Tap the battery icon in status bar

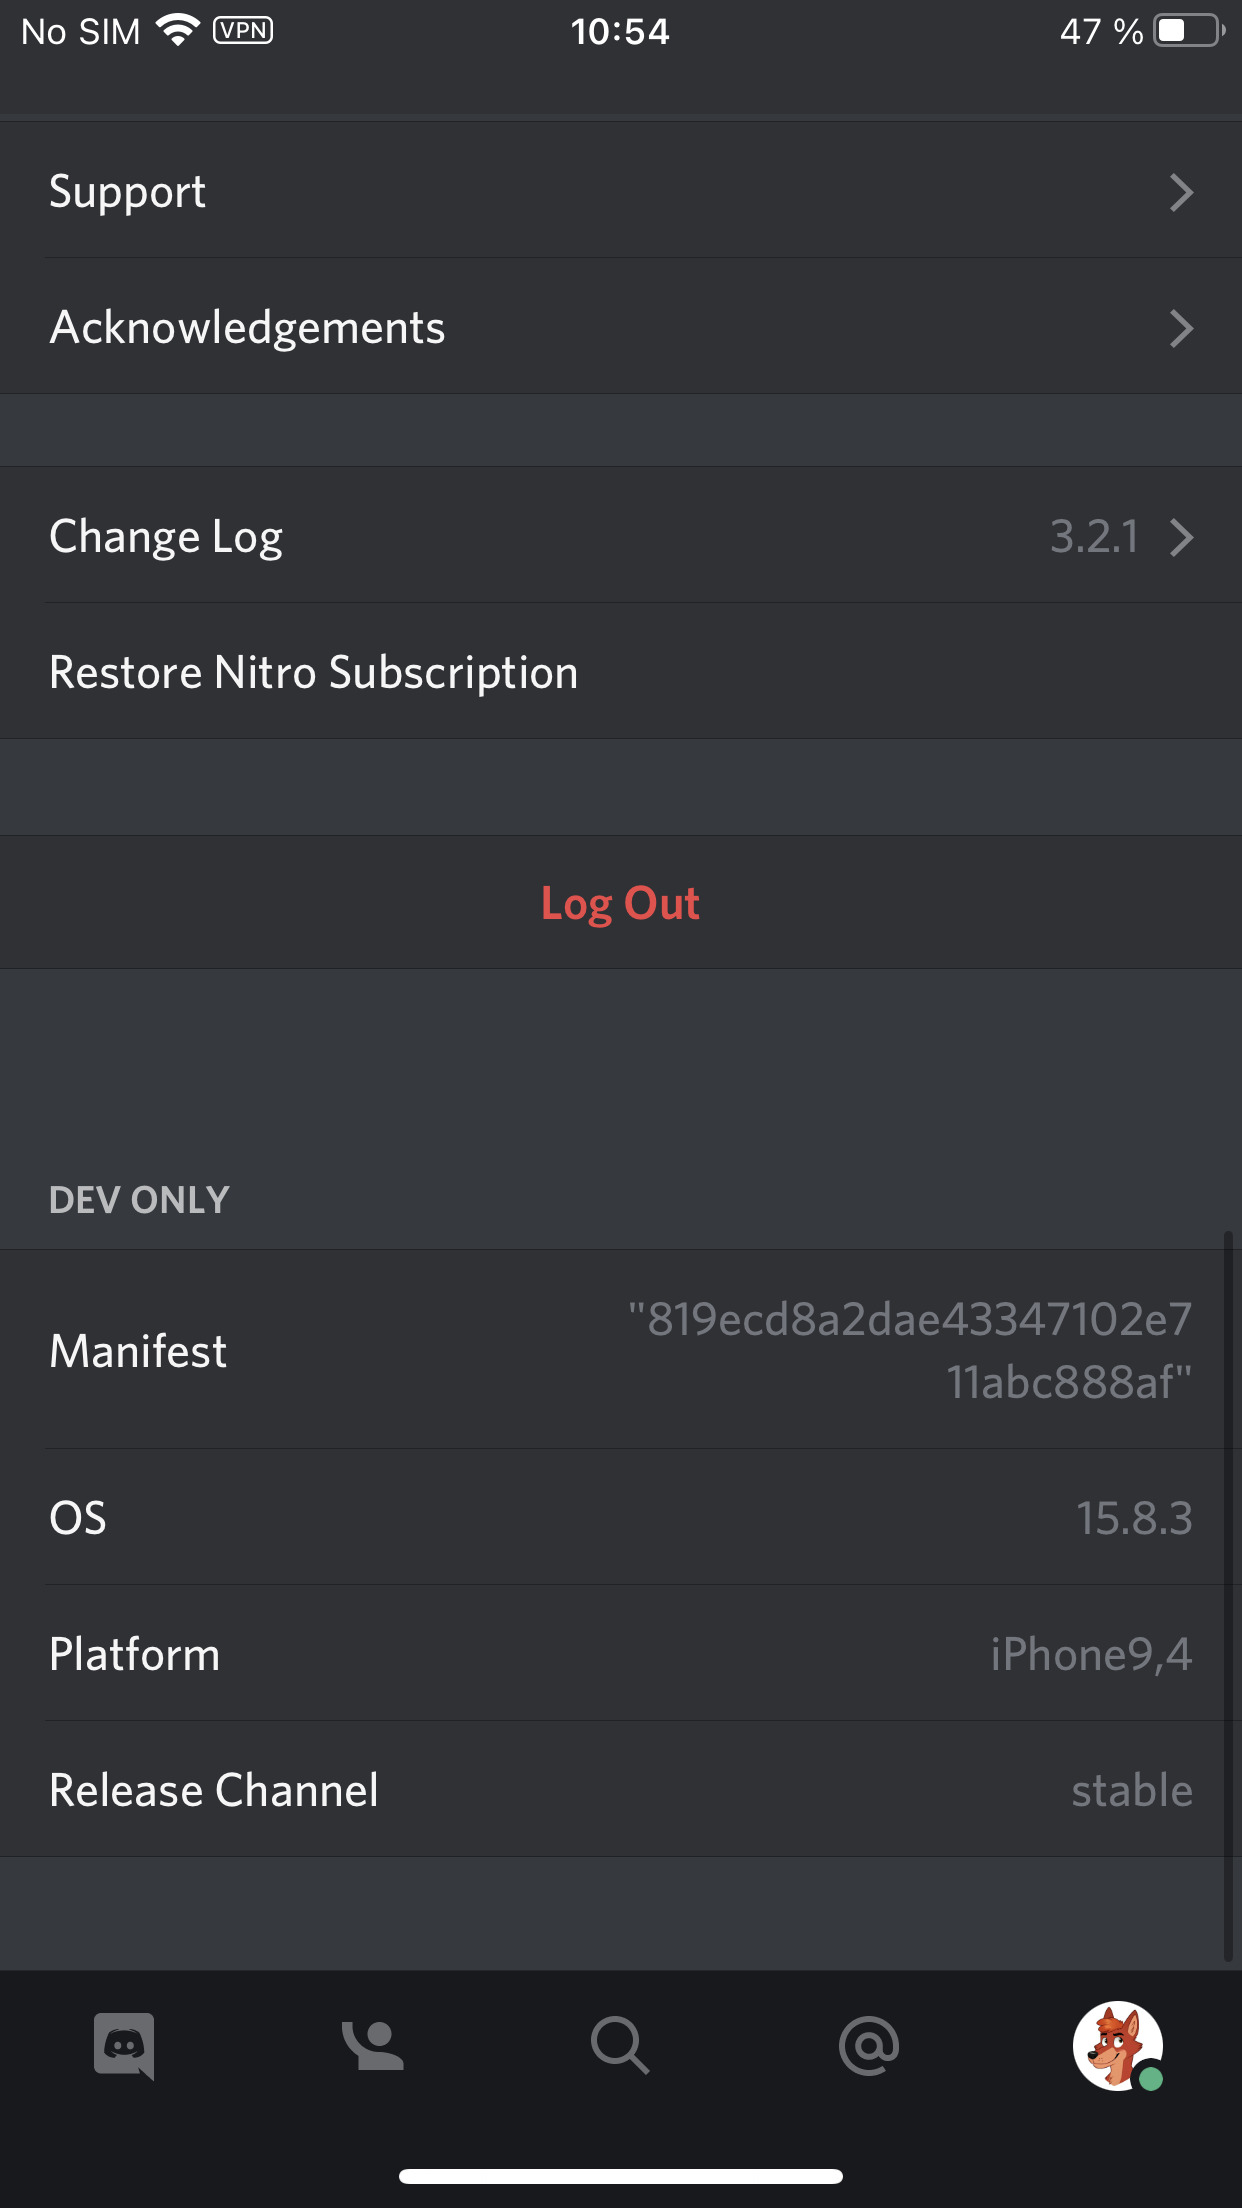pos(1188,30)
